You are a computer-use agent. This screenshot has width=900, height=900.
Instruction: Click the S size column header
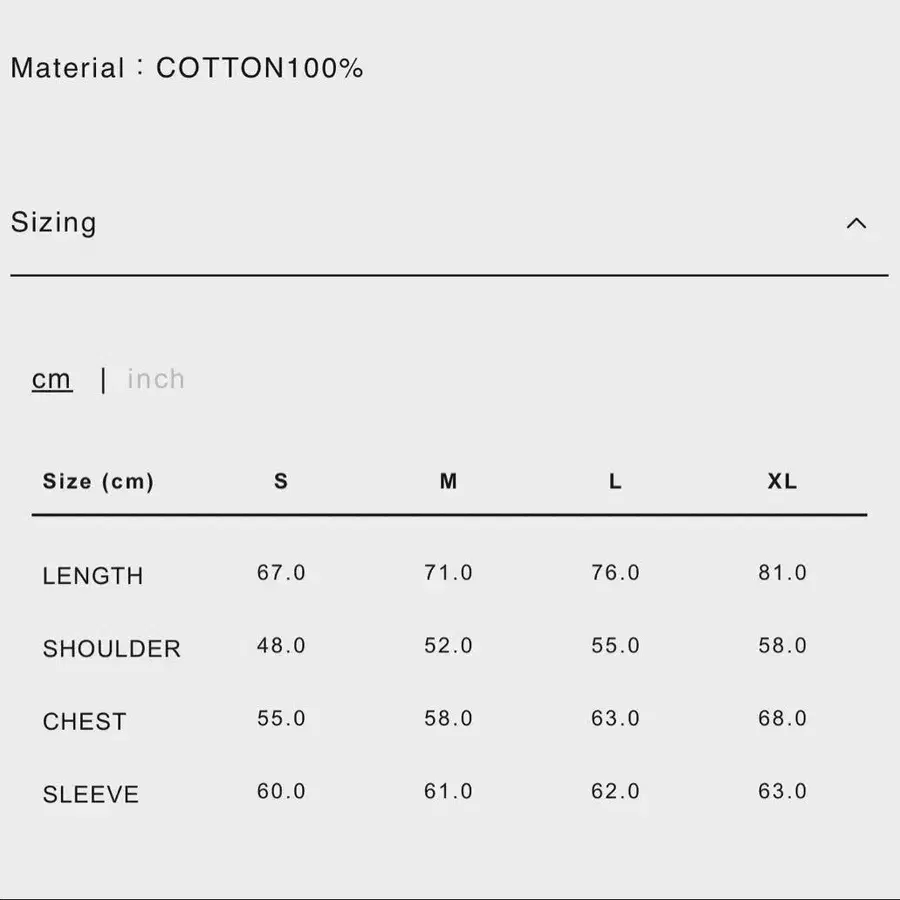pos(281,481)
